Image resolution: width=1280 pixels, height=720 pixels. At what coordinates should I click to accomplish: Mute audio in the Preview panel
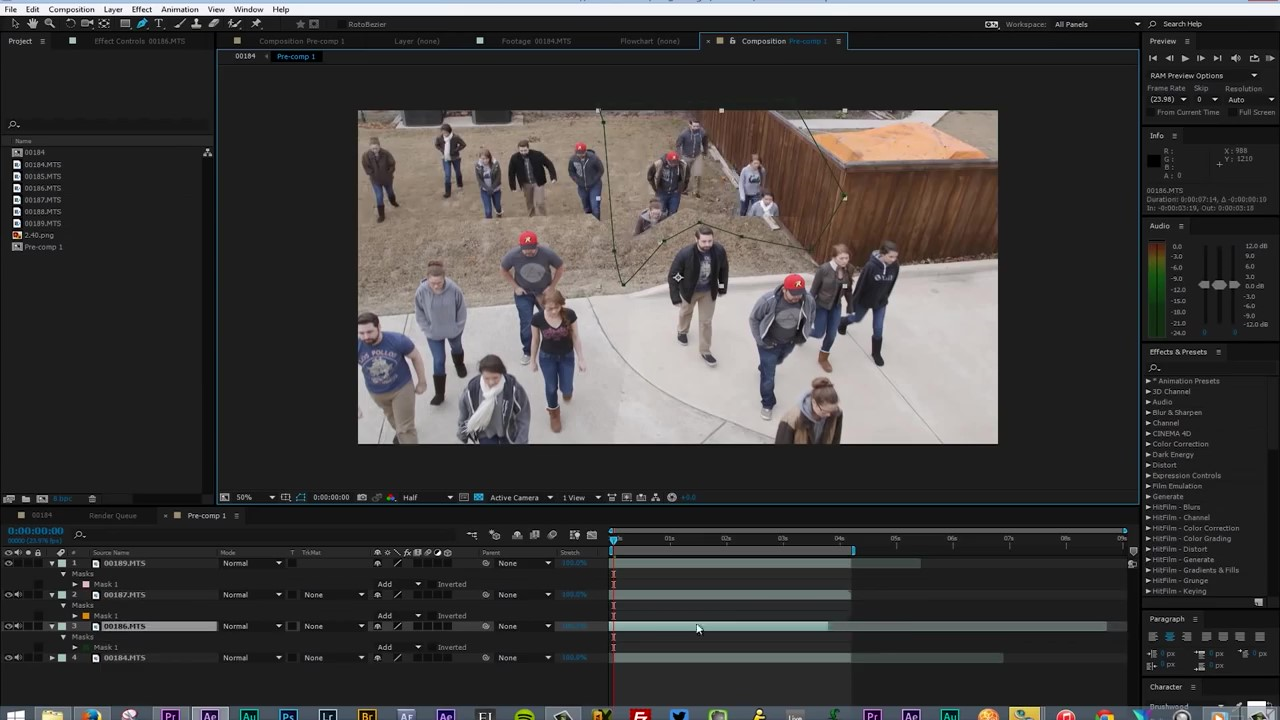click(x=1236, y=58)
